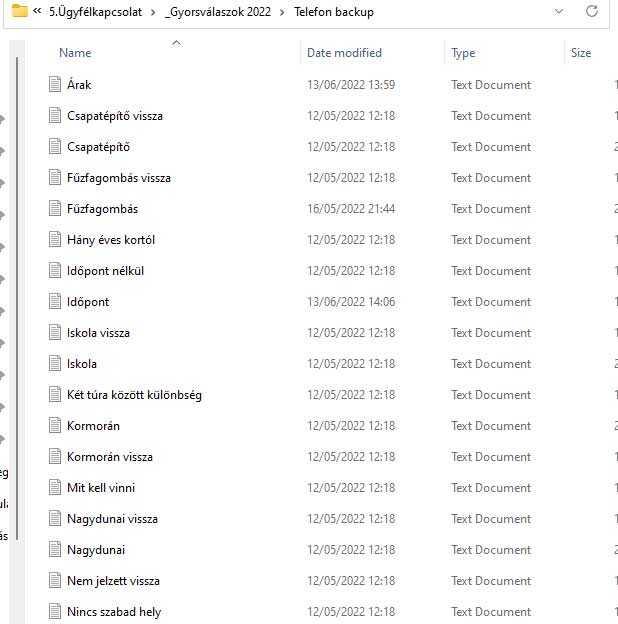Image resolution: width=618 pixels, height=624 pixels.
Task: Select the Két túra között különbség file
Action: click(134, 395)
